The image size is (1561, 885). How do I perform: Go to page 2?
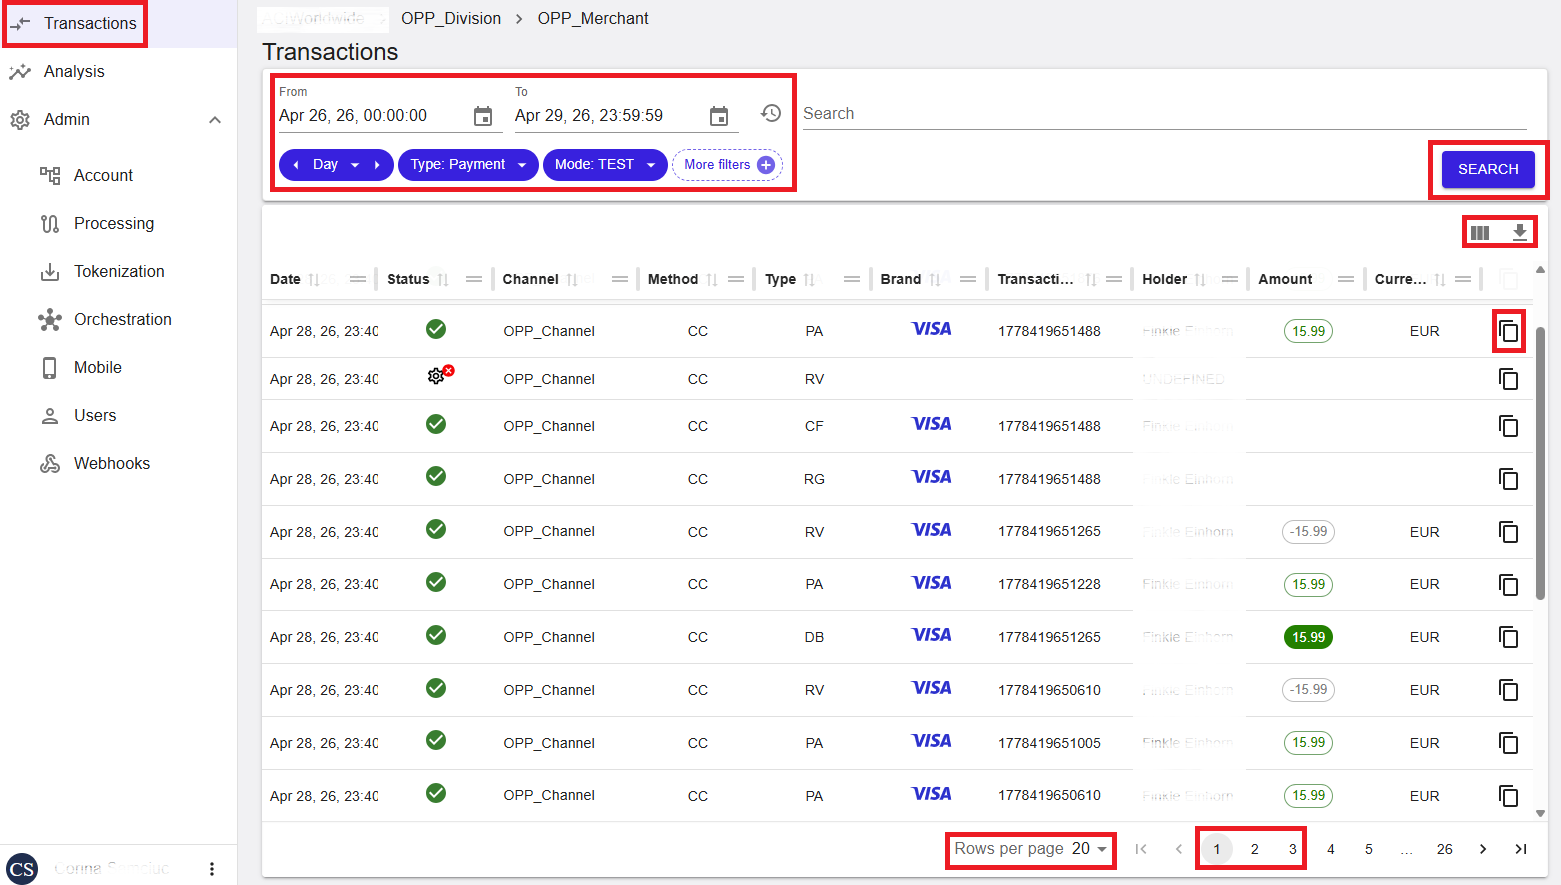pos(1255,849)
